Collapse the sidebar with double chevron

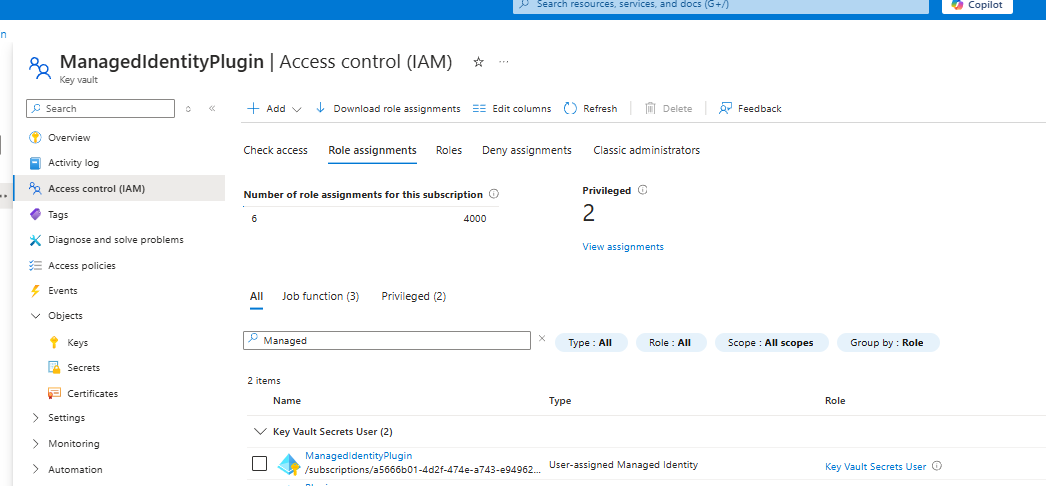pyautogui.click(x=212, y=109)
